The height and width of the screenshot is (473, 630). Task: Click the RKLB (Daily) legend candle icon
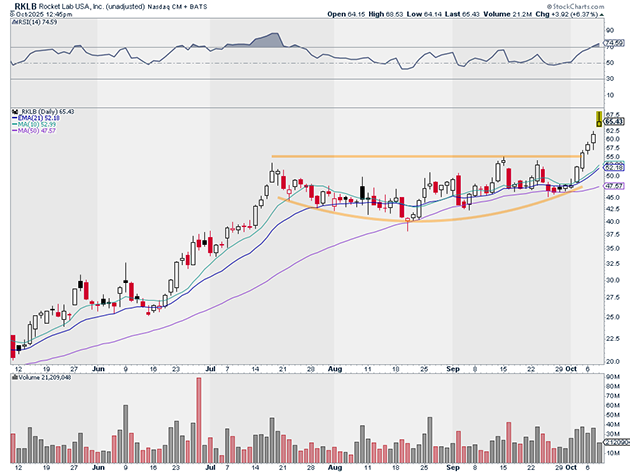tap(12, 110)
